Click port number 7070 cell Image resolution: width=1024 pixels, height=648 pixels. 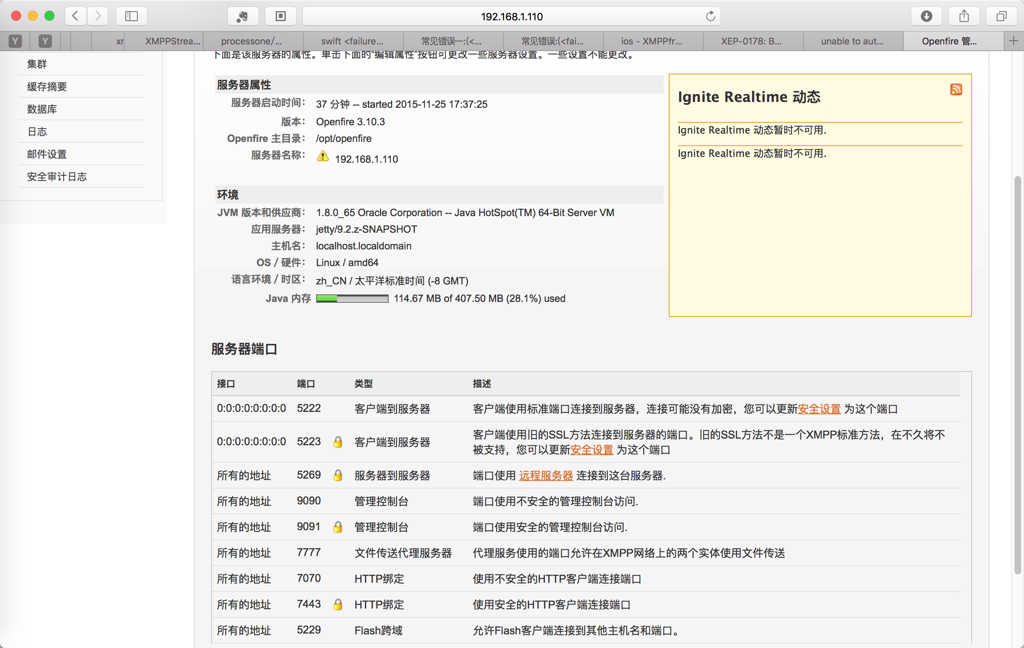click(309, 579)
